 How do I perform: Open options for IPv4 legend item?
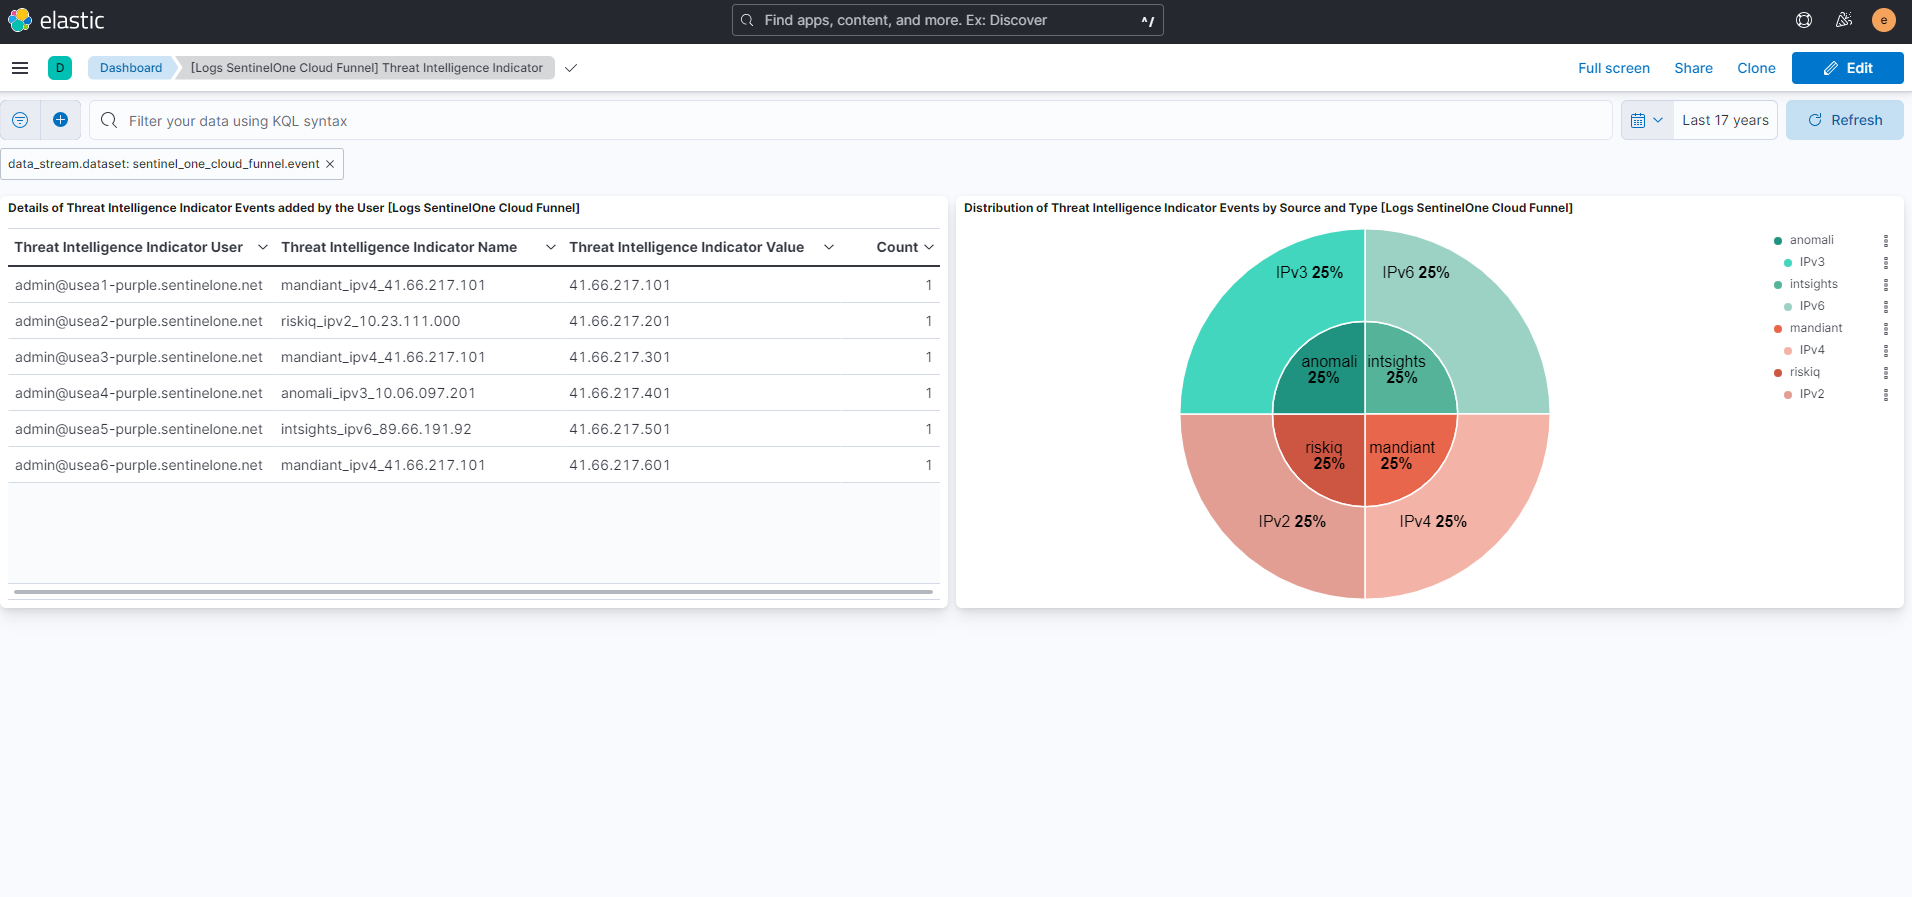[1886, 350]
